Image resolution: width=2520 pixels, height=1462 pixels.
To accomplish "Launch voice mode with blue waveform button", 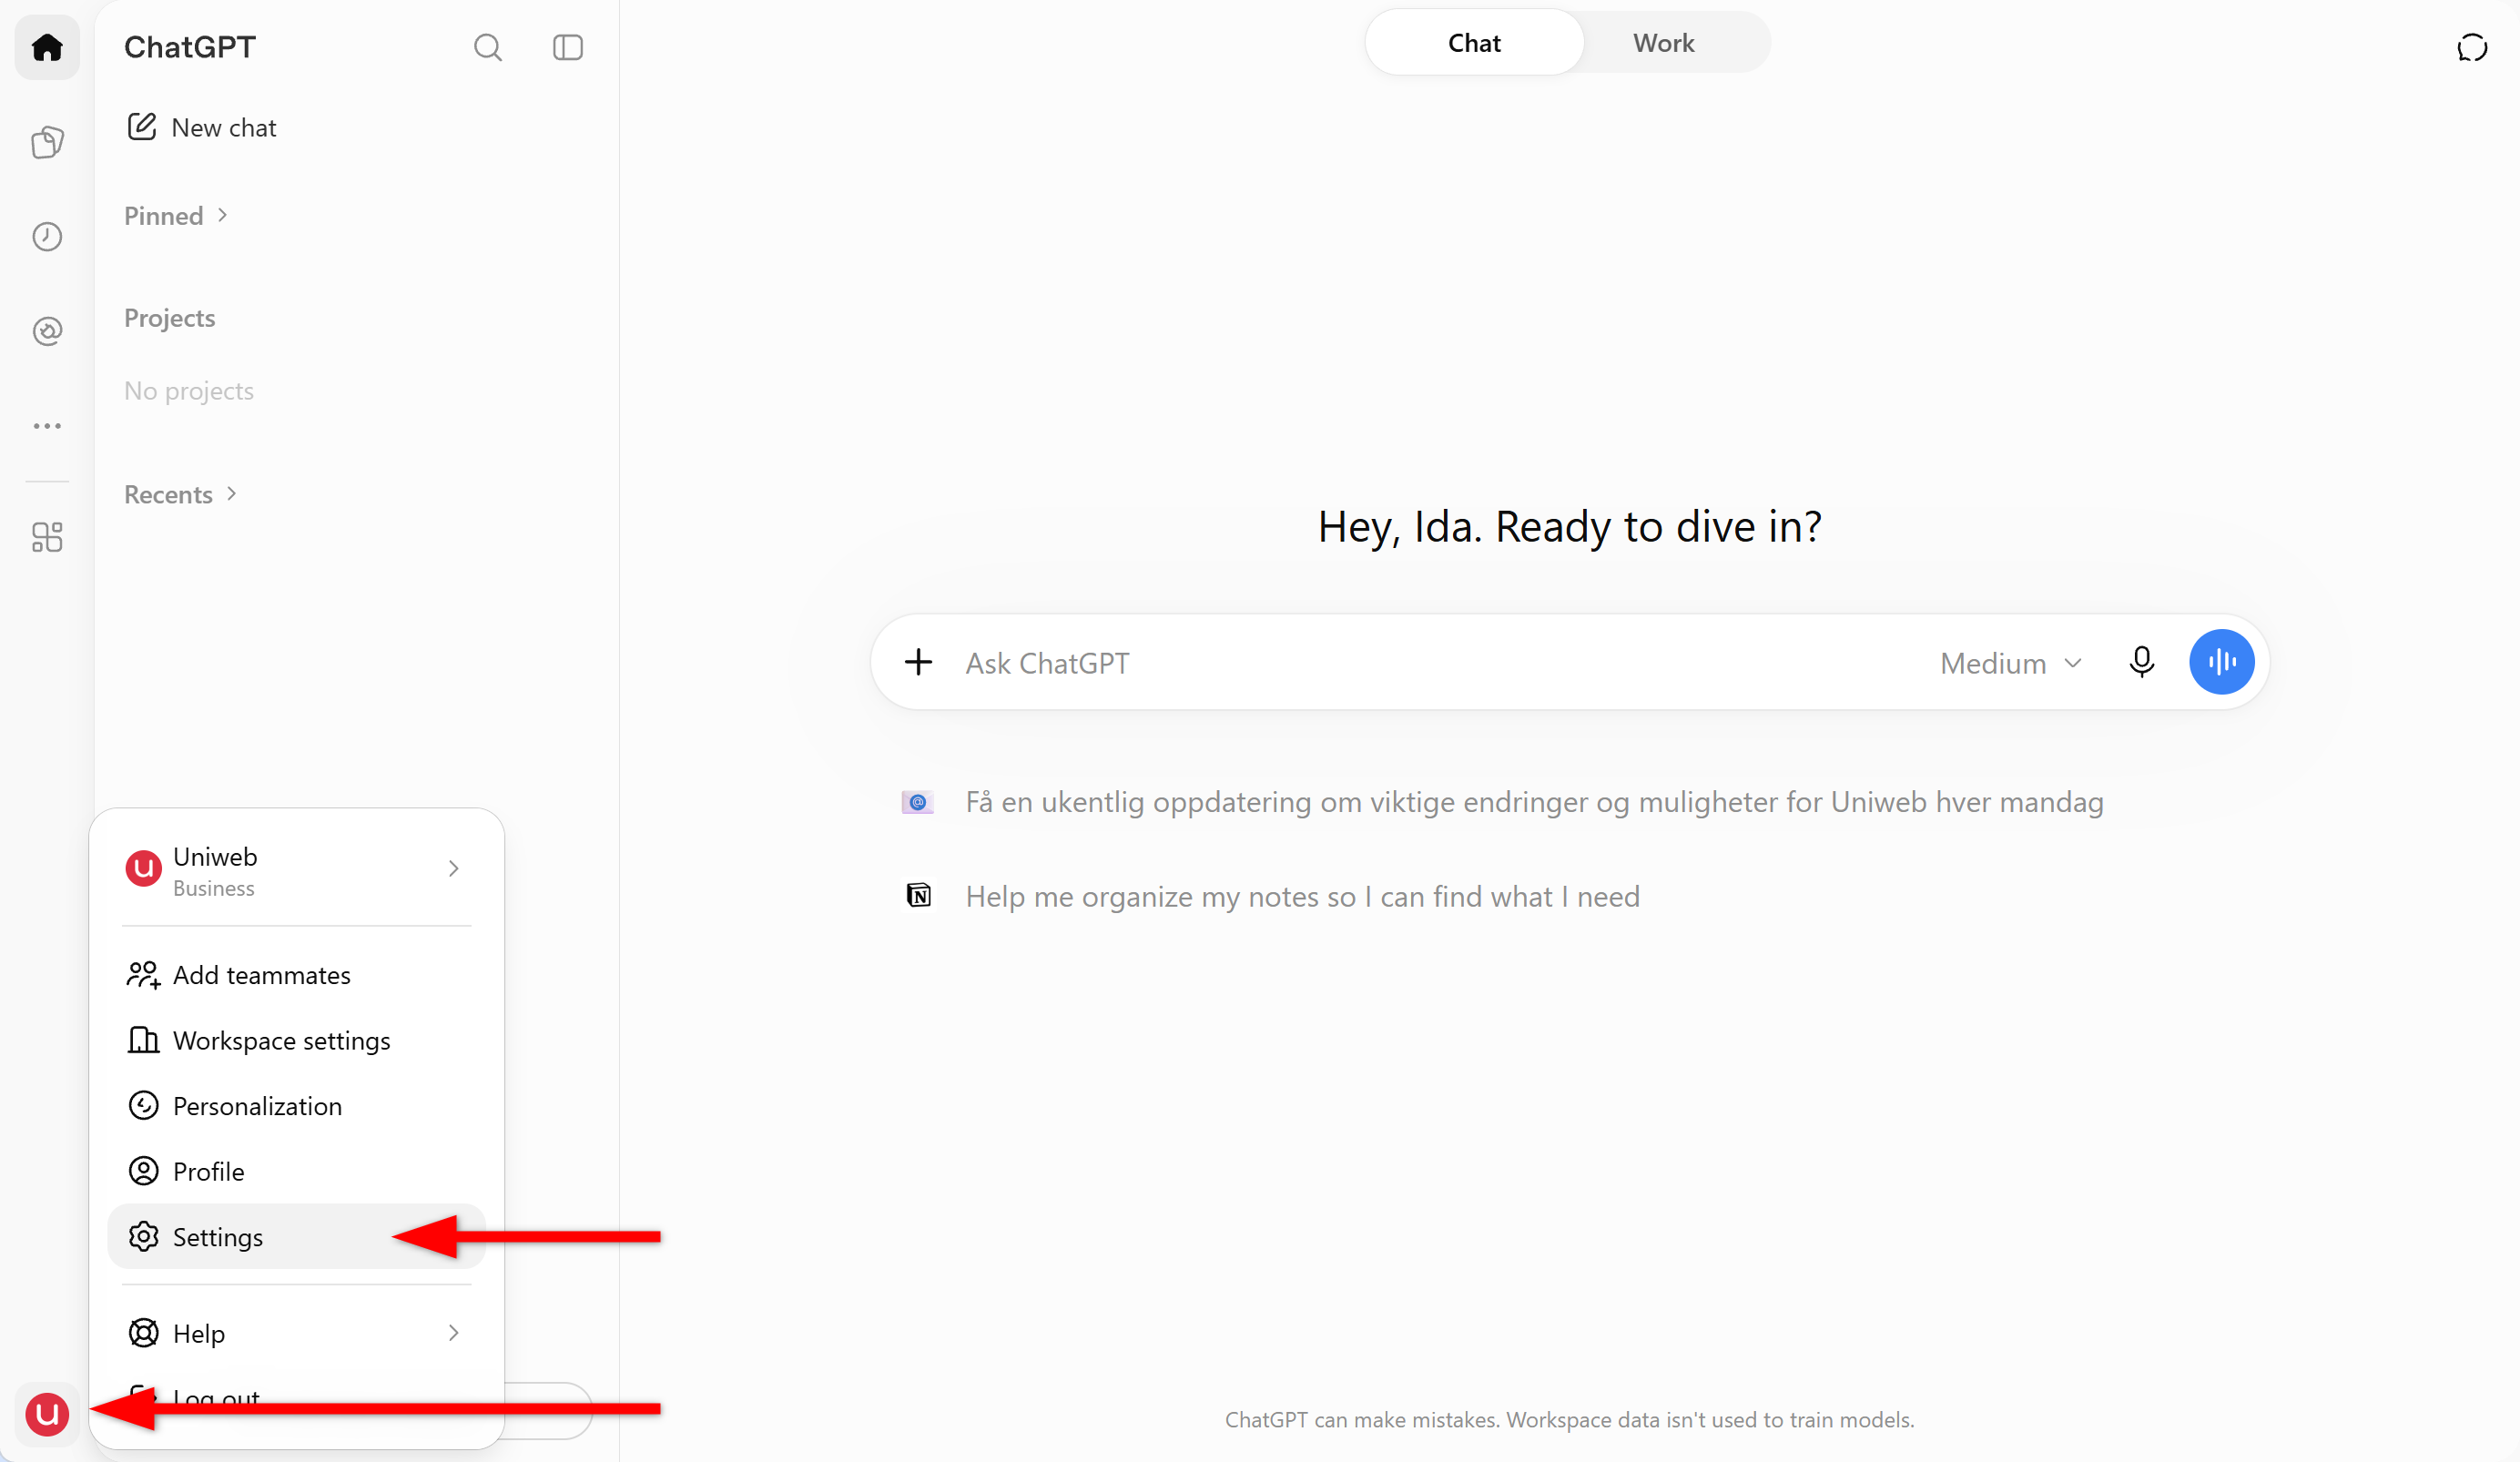I will pyautogui.click(x=2222, y=662).
